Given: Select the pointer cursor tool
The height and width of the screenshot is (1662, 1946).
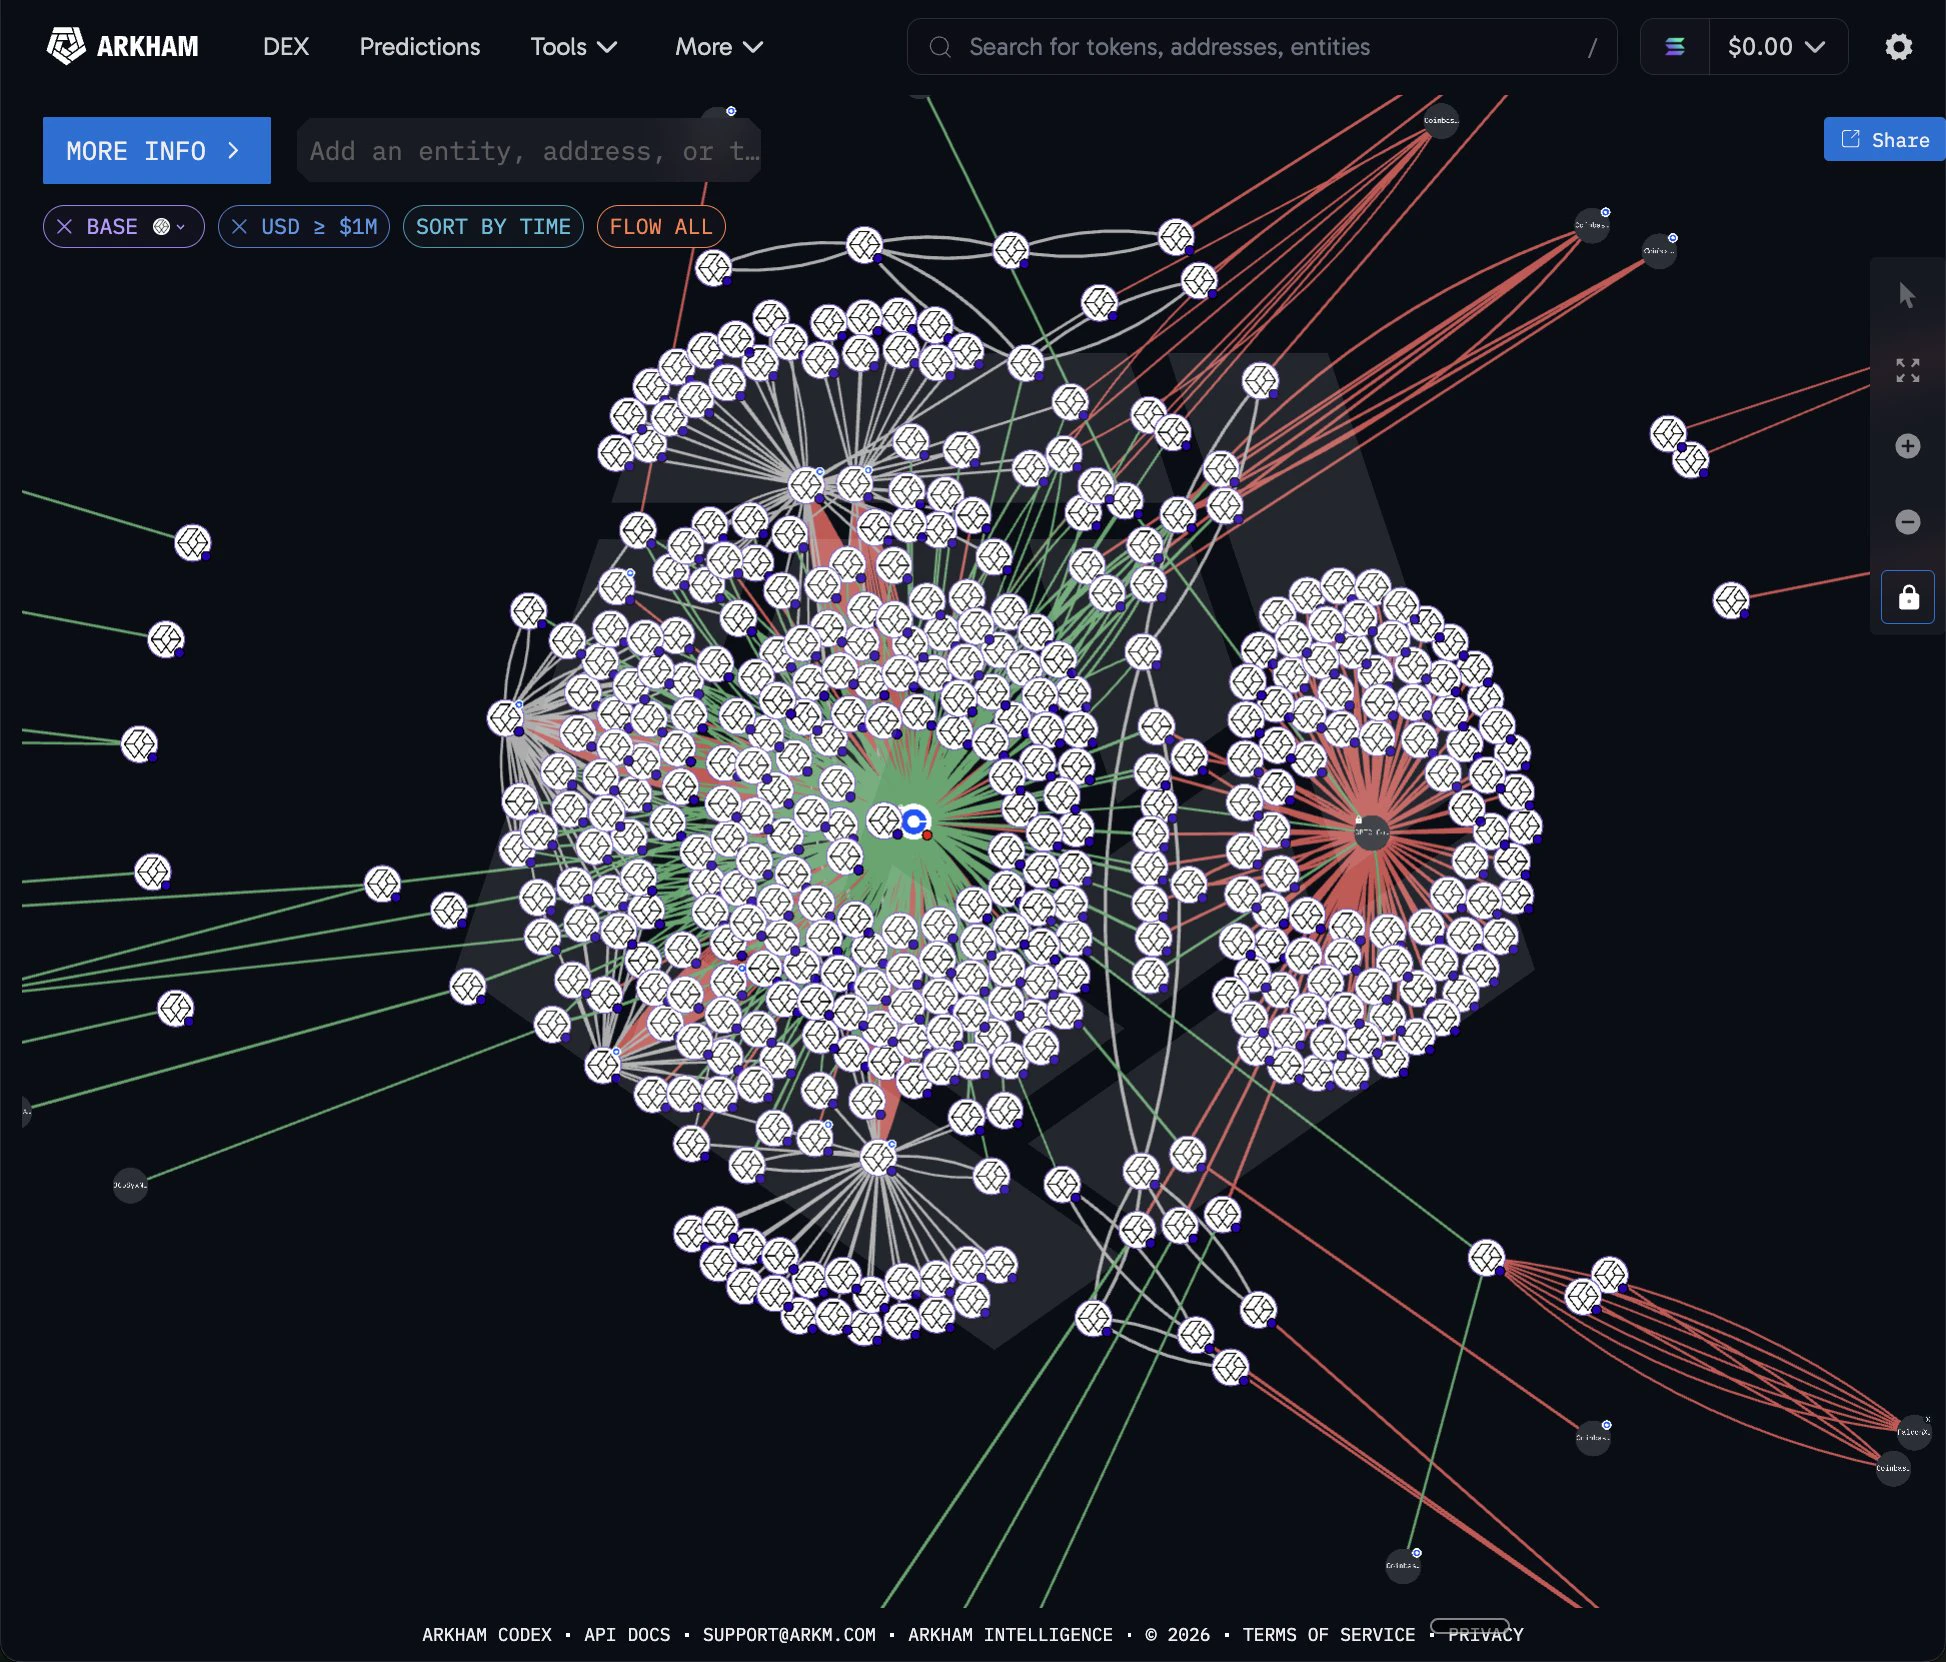Looking at the screenshot, I should [1907, 295].
